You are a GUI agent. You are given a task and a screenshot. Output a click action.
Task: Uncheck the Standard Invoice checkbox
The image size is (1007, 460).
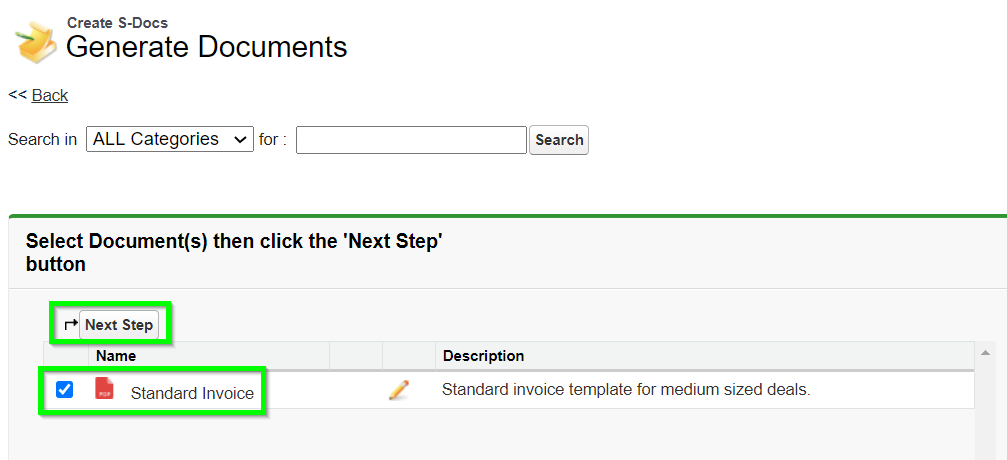click(x=64, y=389)
